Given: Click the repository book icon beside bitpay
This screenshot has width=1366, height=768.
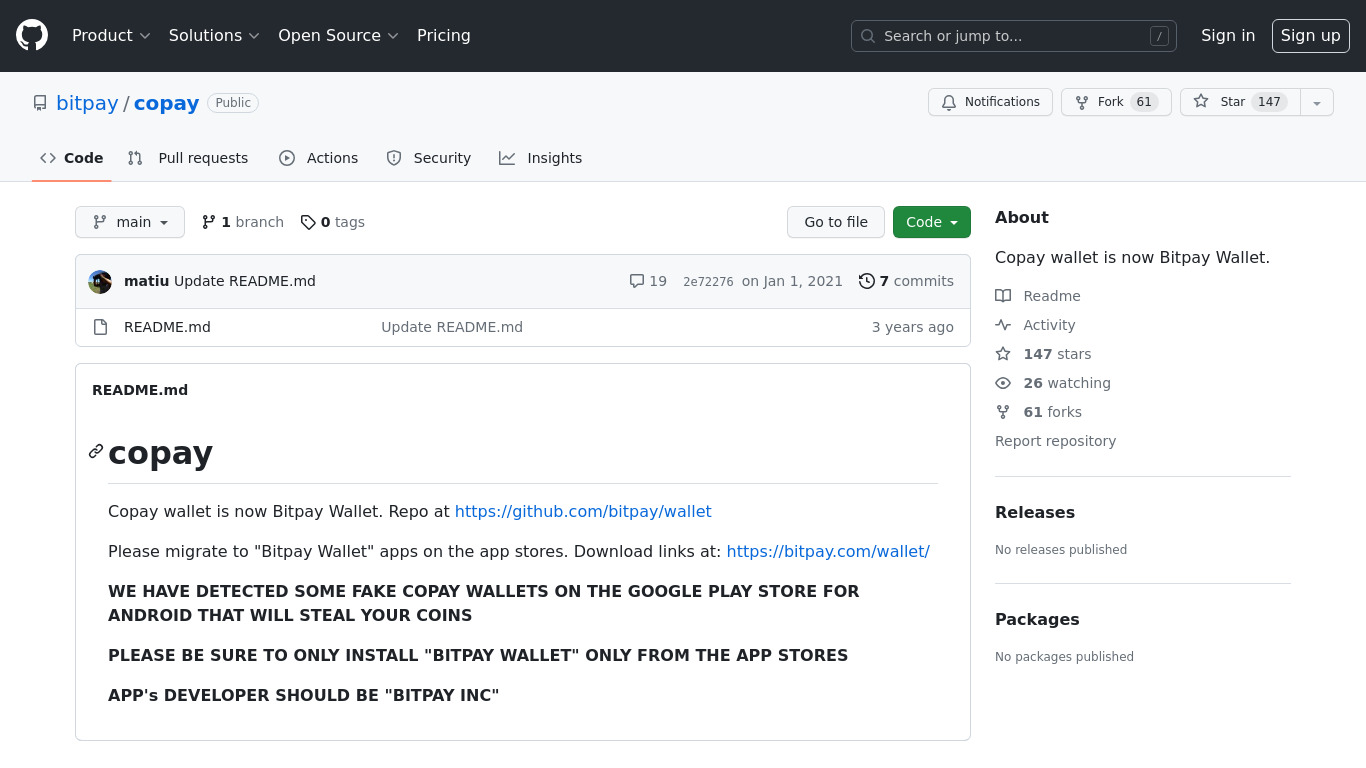Looking at the screenshot, I should (x=40, y=103).
